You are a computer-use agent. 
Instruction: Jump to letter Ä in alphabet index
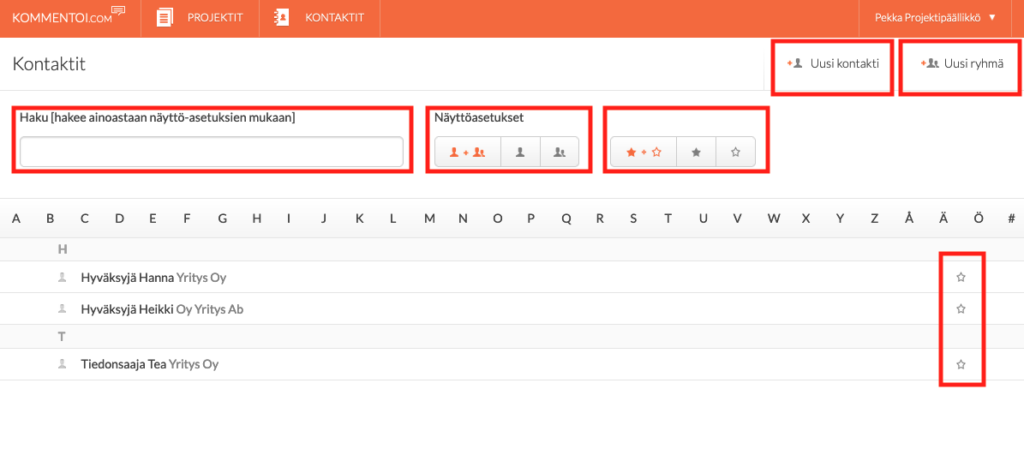(943, 219)
